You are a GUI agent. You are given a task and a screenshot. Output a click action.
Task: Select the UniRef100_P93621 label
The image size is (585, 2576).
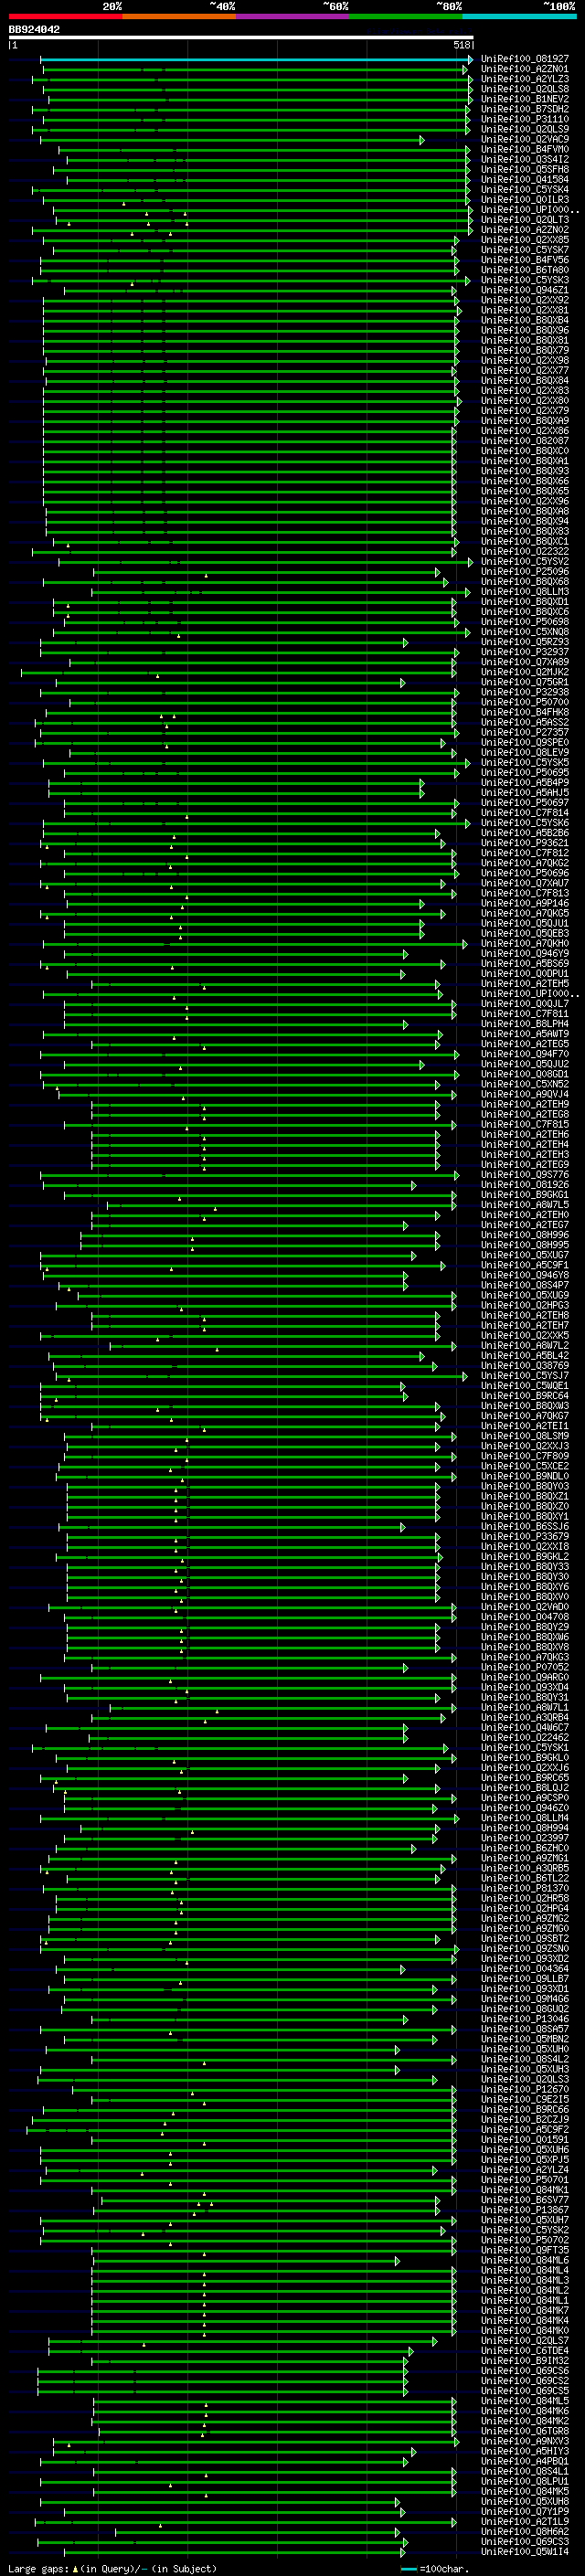click(525, 843)
